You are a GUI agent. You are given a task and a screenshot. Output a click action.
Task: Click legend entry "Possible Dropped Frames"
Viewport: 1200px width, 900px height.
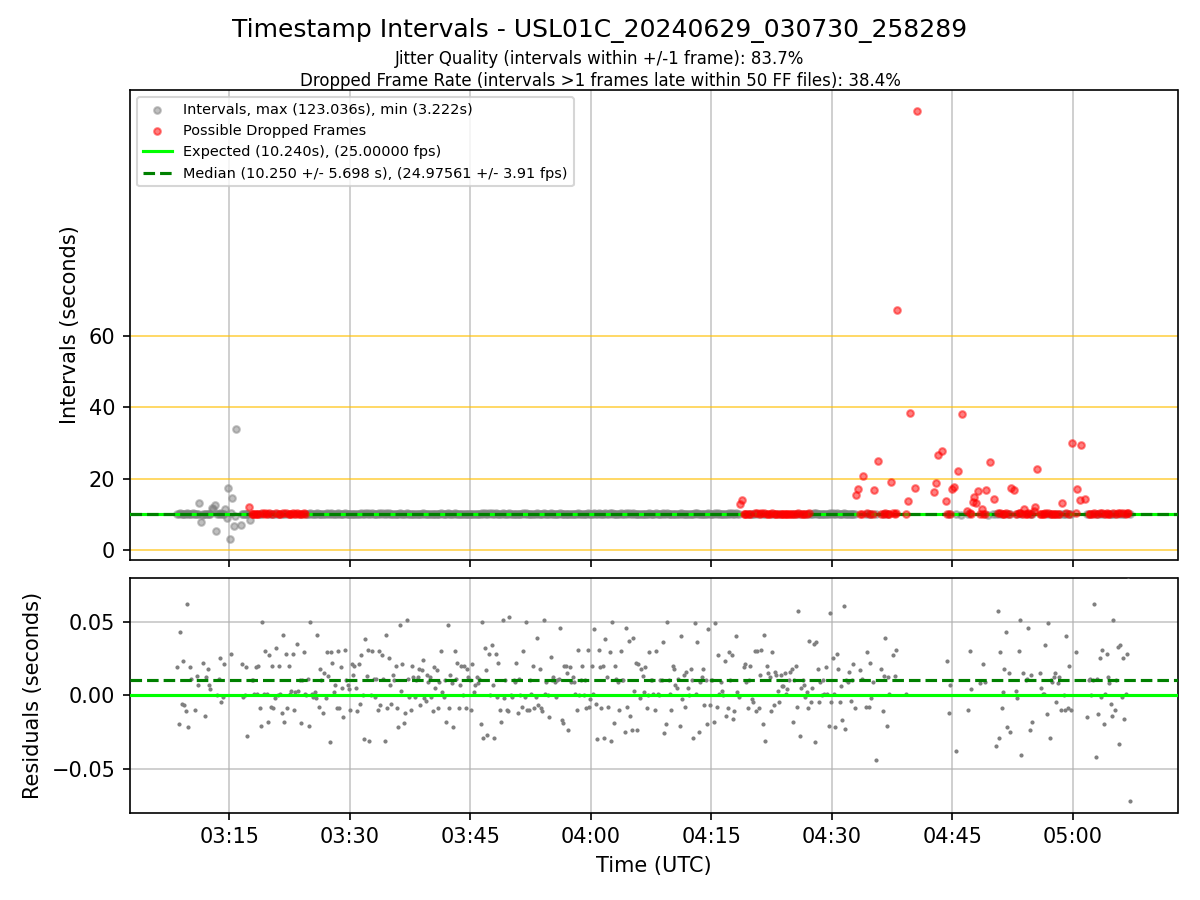(x=274, y=130)
